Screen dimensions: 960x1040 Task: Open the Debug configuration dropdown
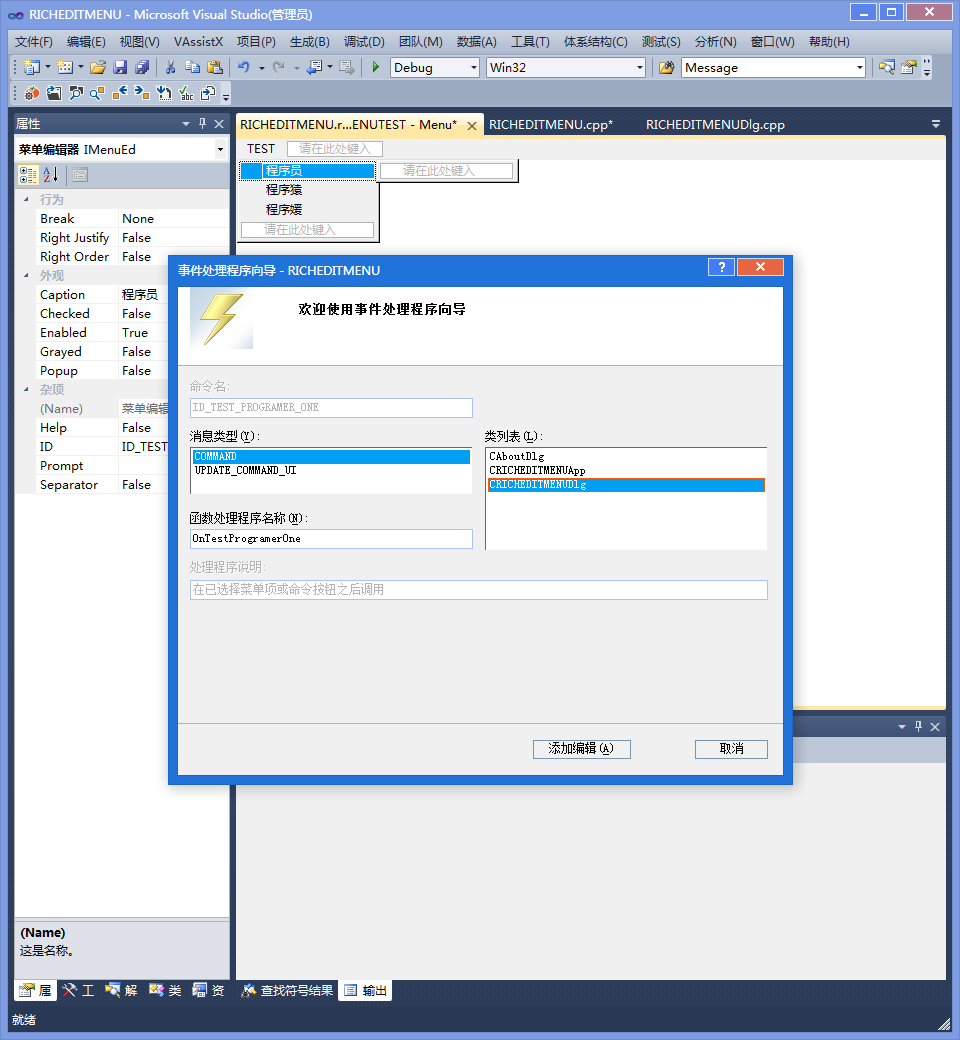474,68
